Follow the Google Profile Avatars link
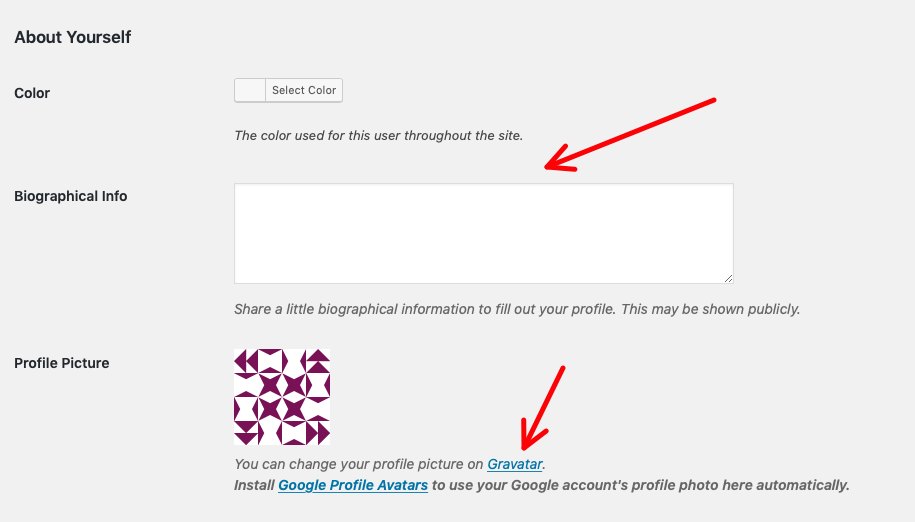This screenshot has width=915, height=522. pyautogui.click(x=353, y=485)
